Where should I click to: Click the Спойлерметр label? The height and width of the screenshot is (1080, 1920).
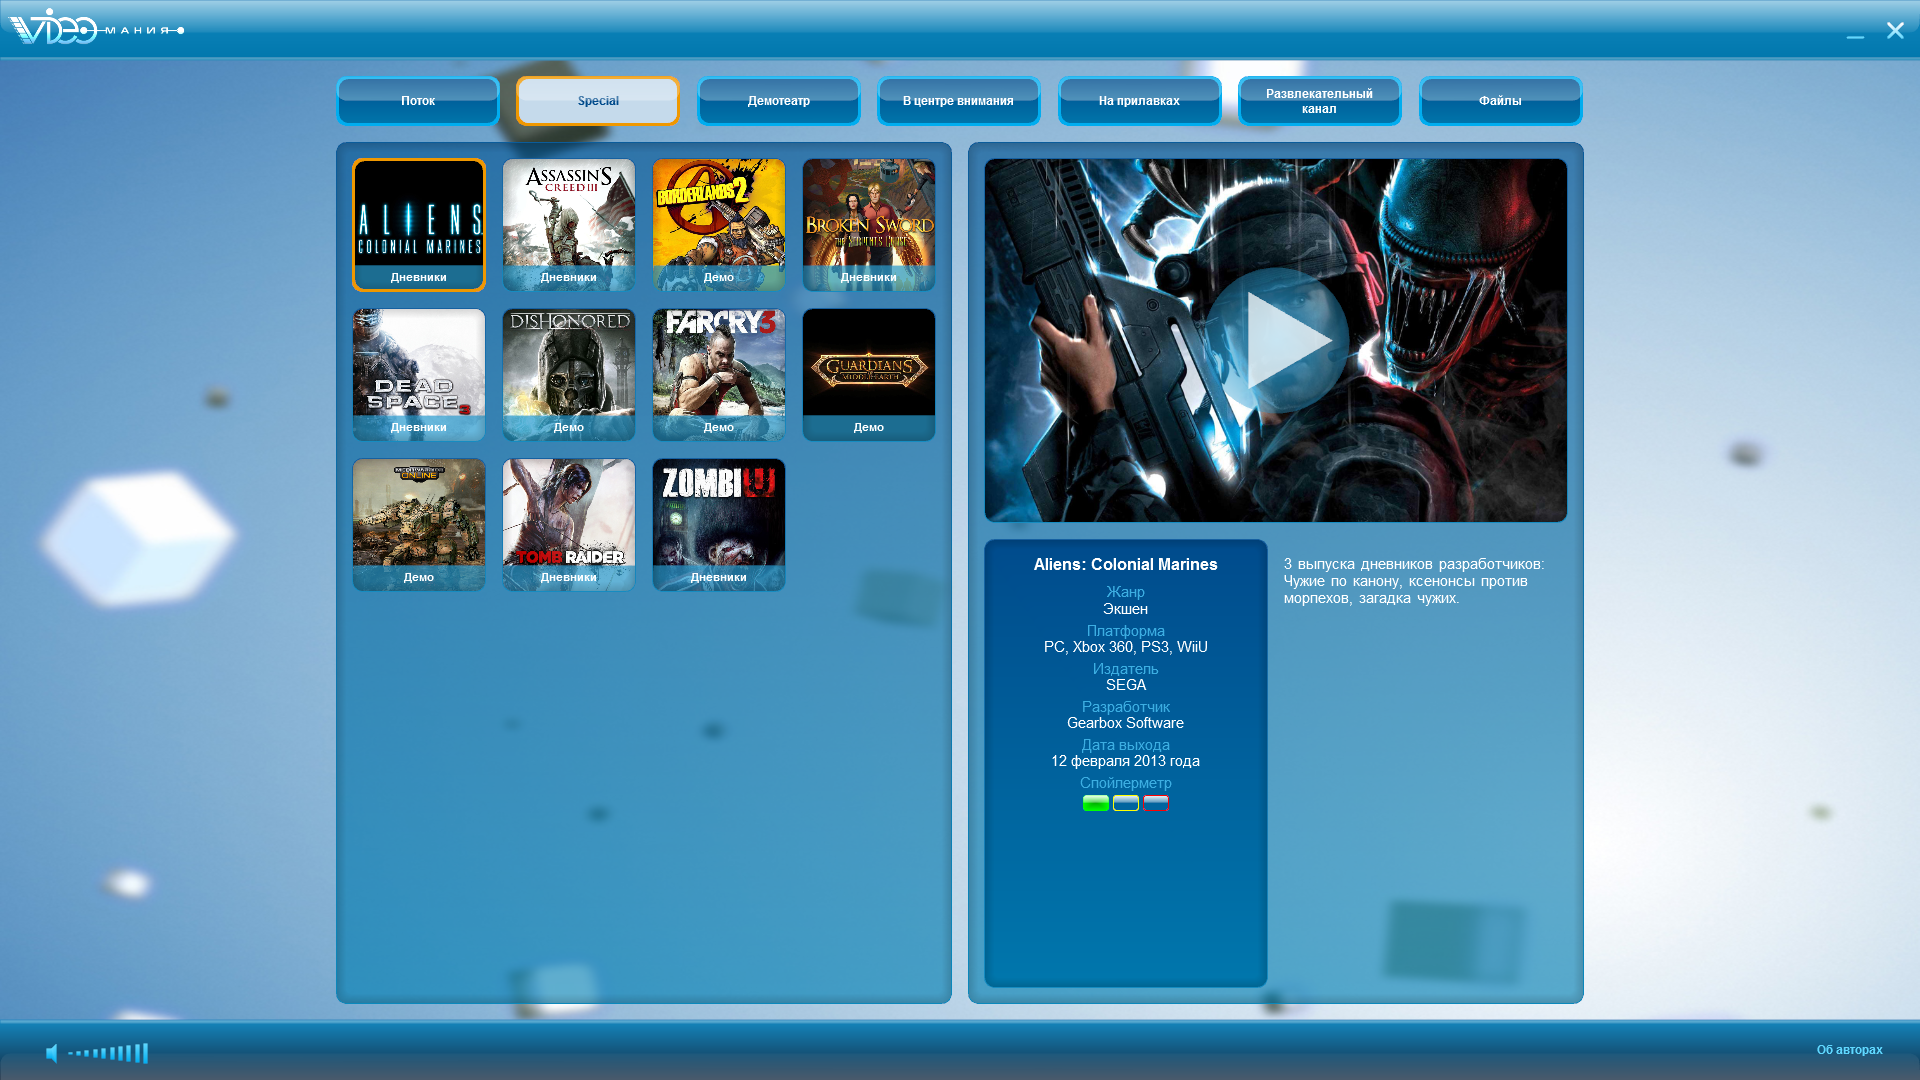tap(1126, 783)
